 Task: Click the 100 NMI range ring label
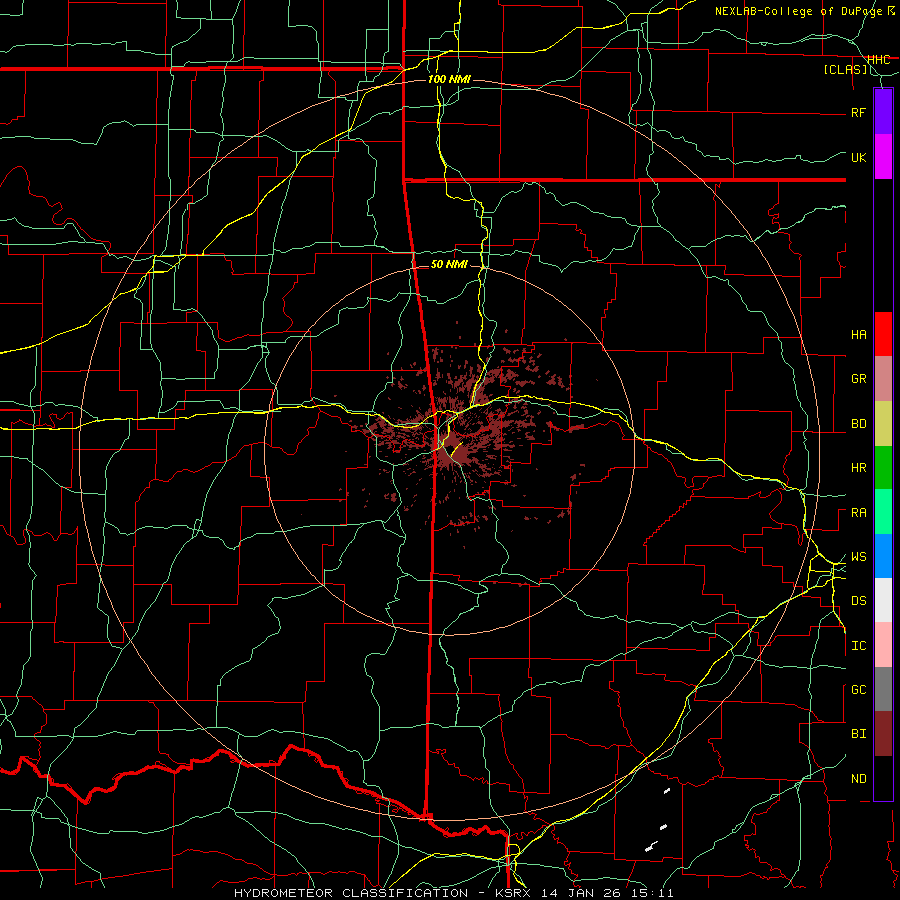click(449, 79)
